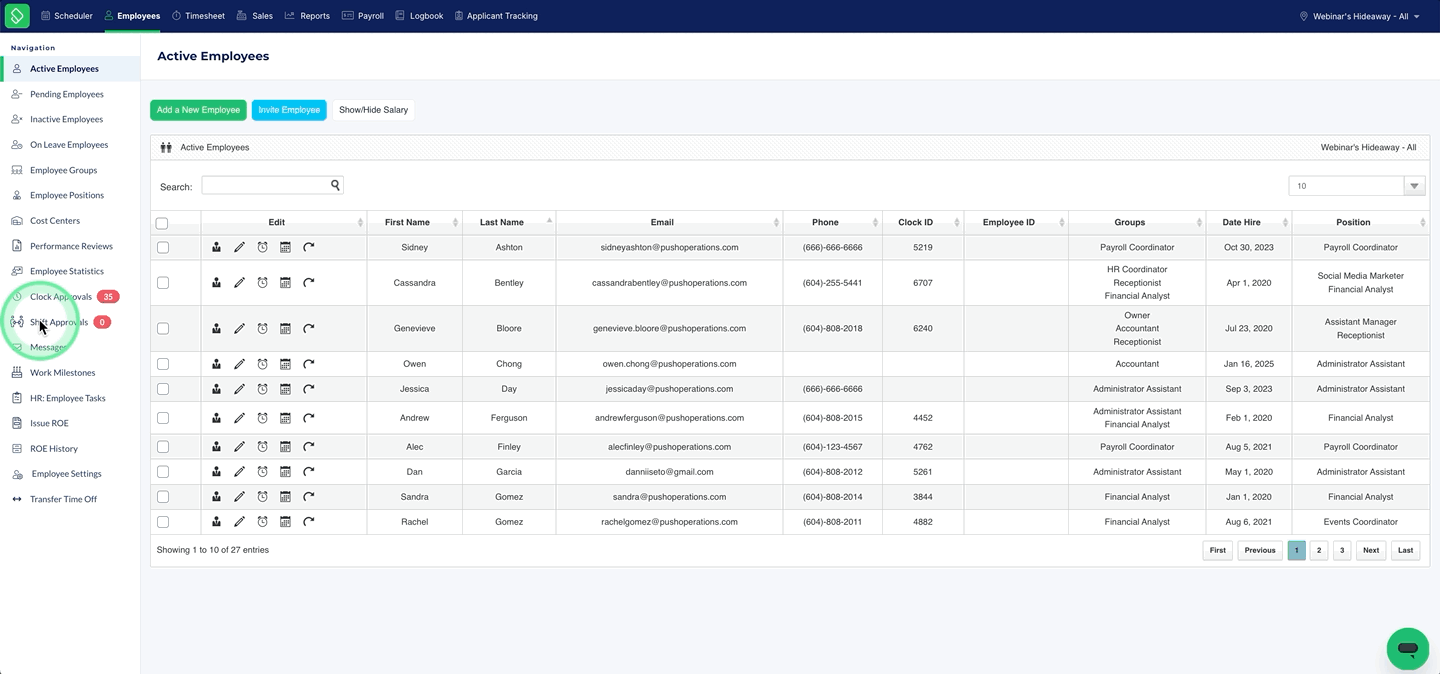Viewport: 1440px width, 674px height.
Task: Open the entries-per-page dropdown showing 10
Action: (x=1357, y=186)
